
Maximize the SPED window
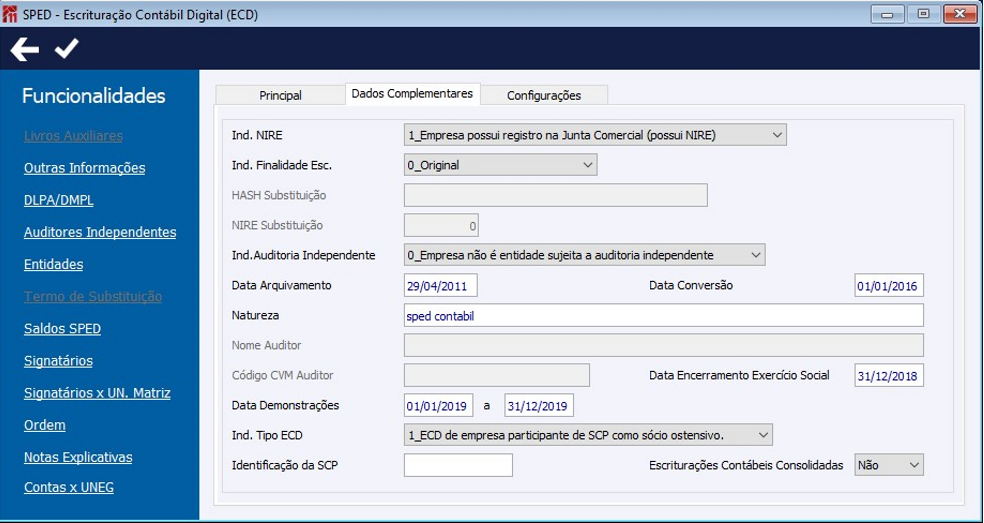(x=923, y=13)
